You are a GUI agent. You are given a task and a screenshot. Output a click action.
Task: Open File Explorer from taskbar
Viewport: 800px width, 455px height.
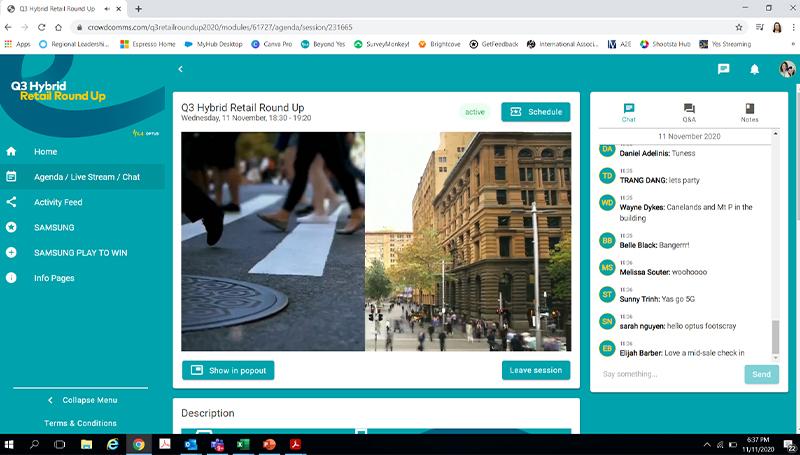coord(86,444)
